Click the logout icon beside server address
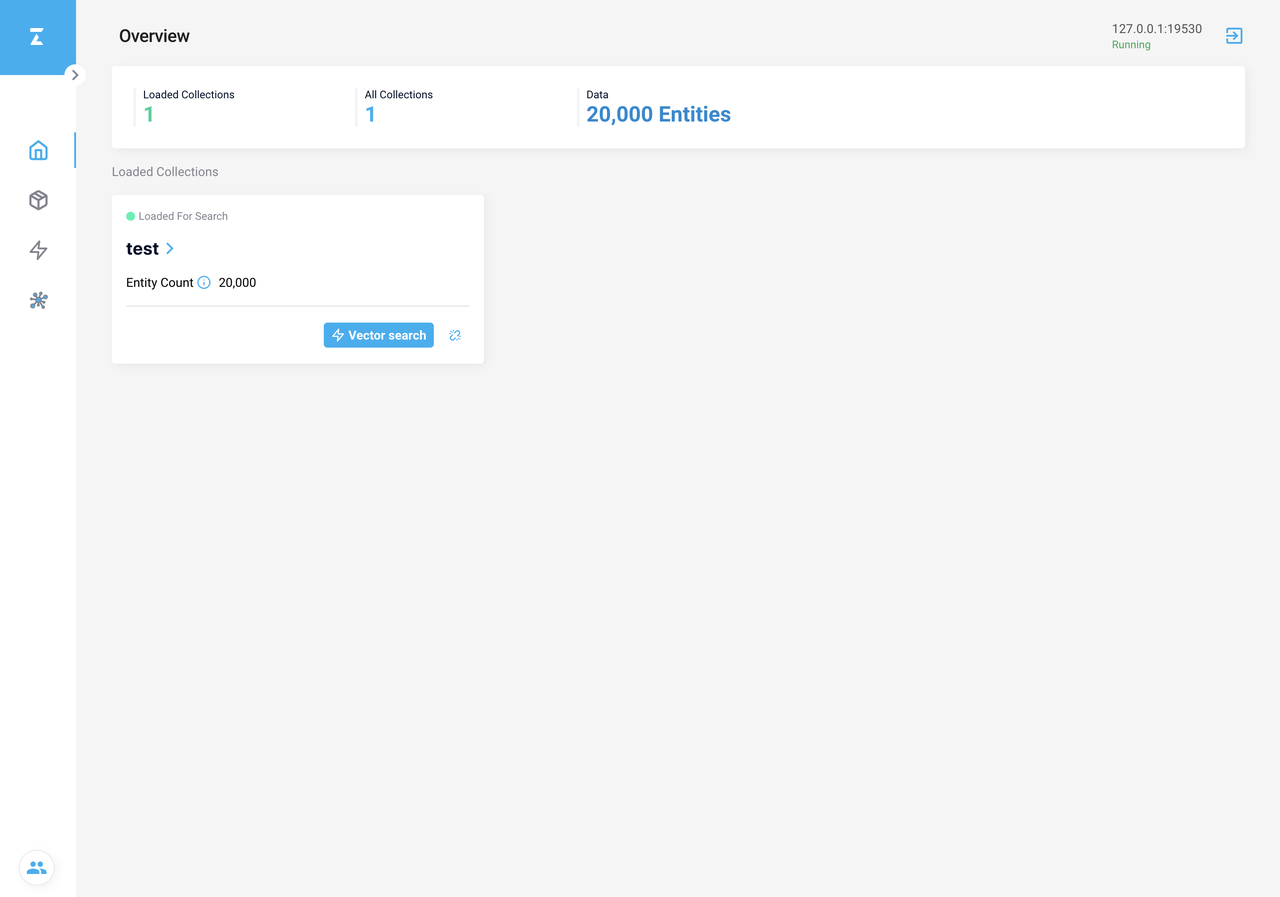Viewport: 1280px width, 897px height. pyautogui.click(x=1234, y=36)
